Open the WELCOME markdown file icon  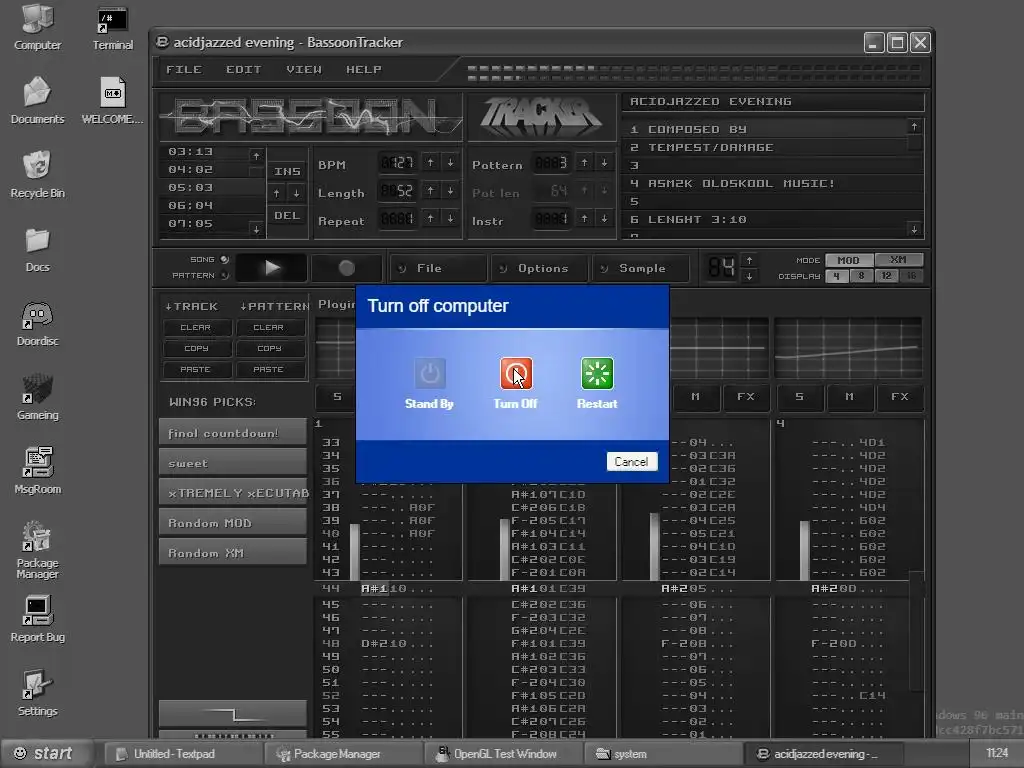(x=112, y=101)
